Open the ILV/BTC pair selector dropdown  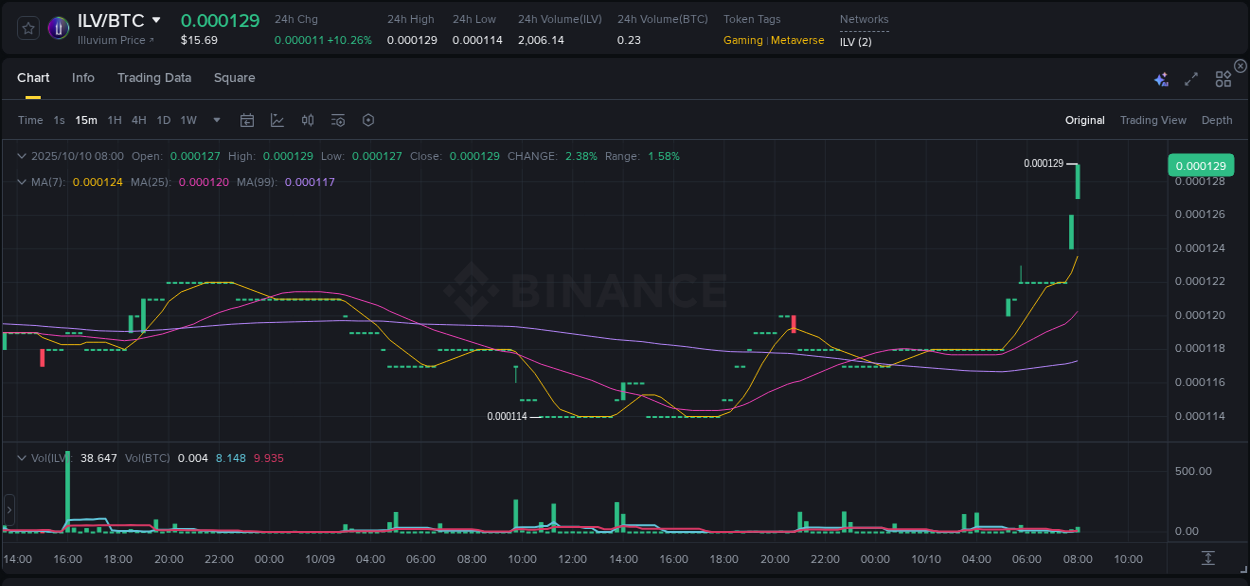coord(157,20)
